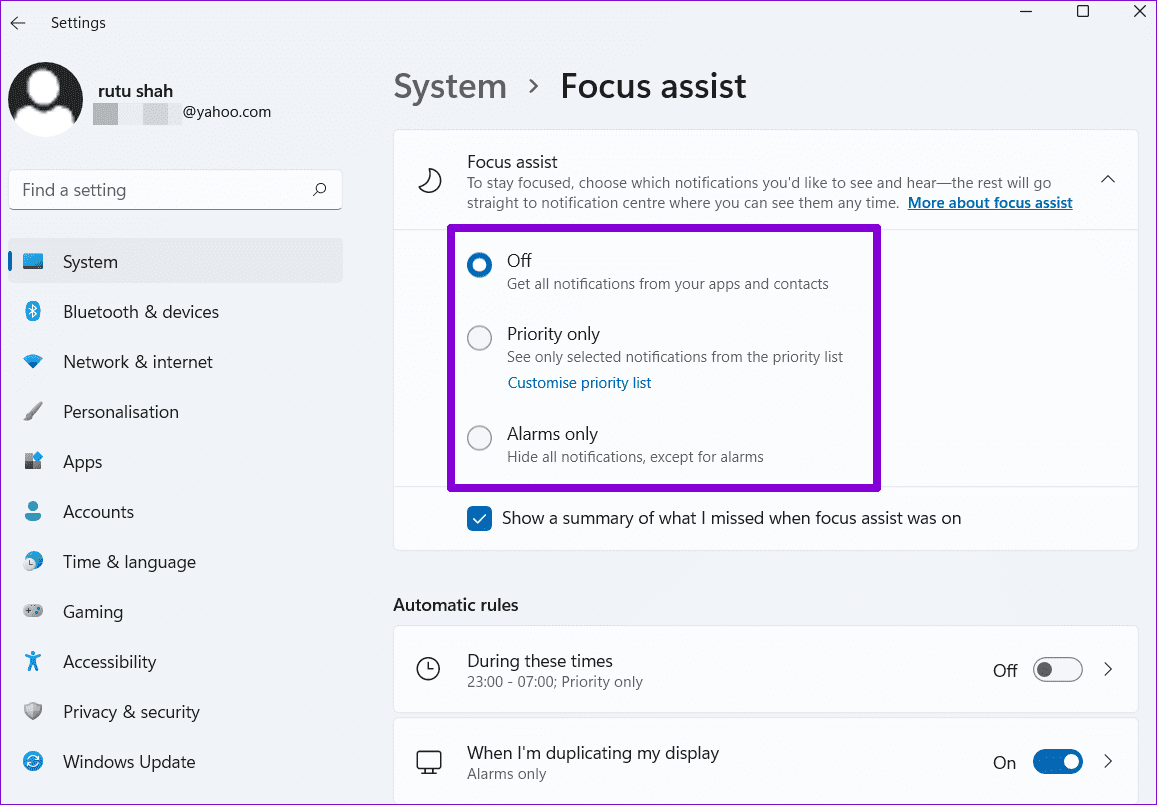The height and width of the screenshot is (805, 1157).
Task: Select the Priority only radio button
Action: coord(480,338)
